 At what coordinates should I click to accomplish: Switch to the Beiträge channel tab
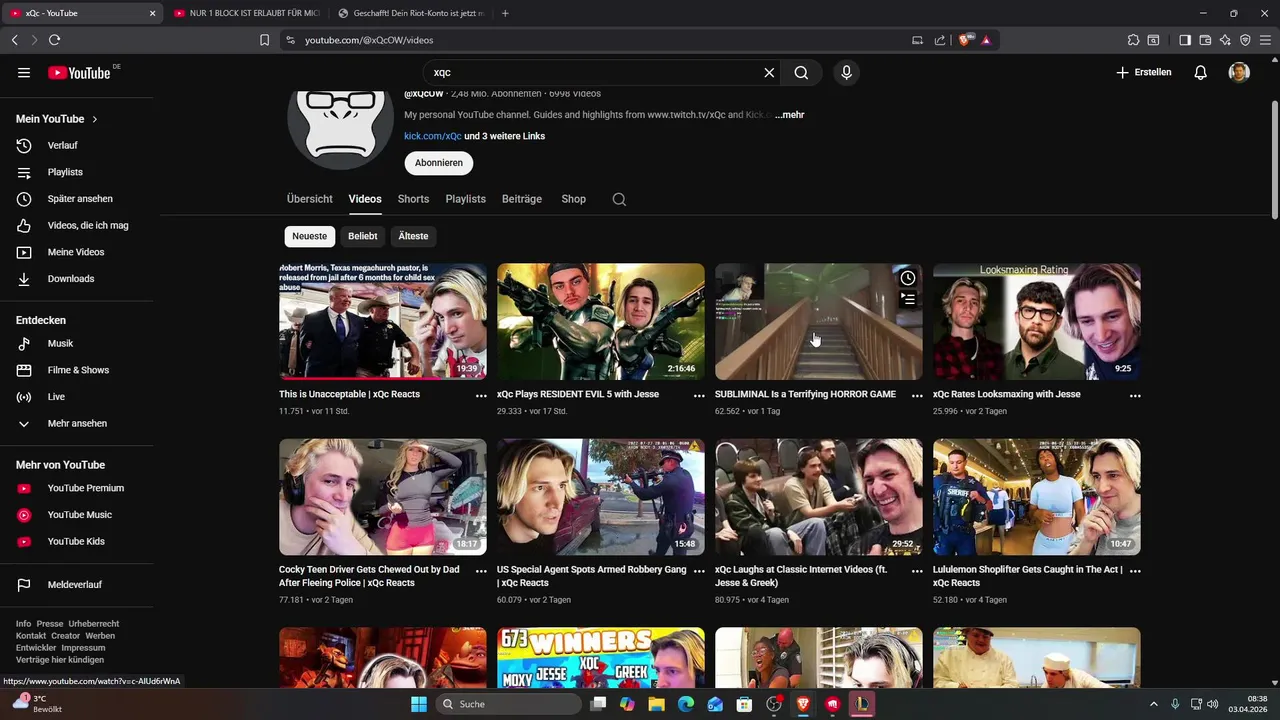(x=522, y=199)
